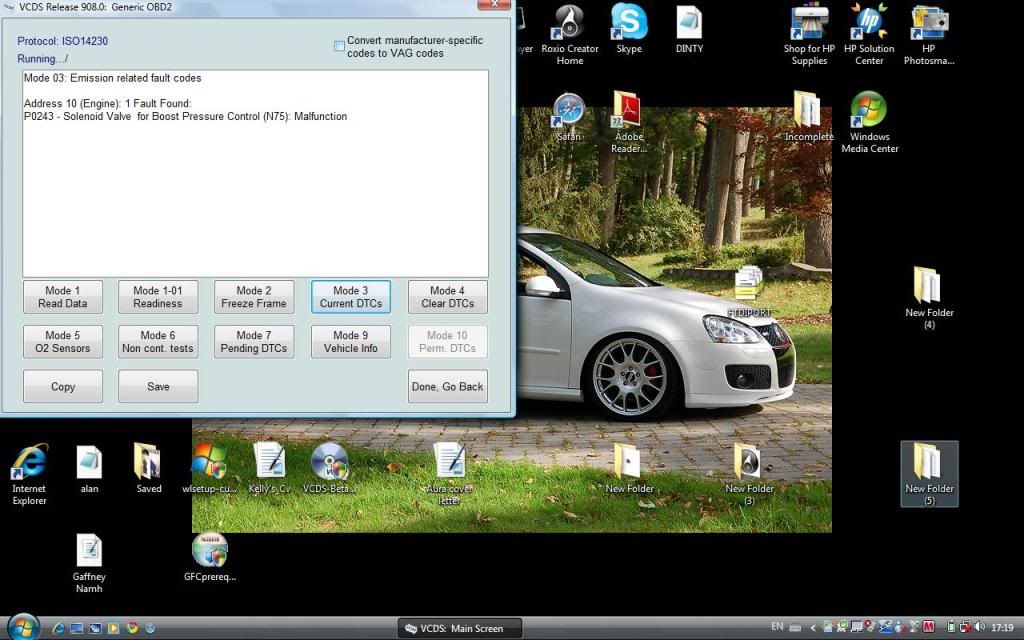The image size is (1024, 640).
Task: Click the Protocol: ISO14230 label
Action: point(63,41)
